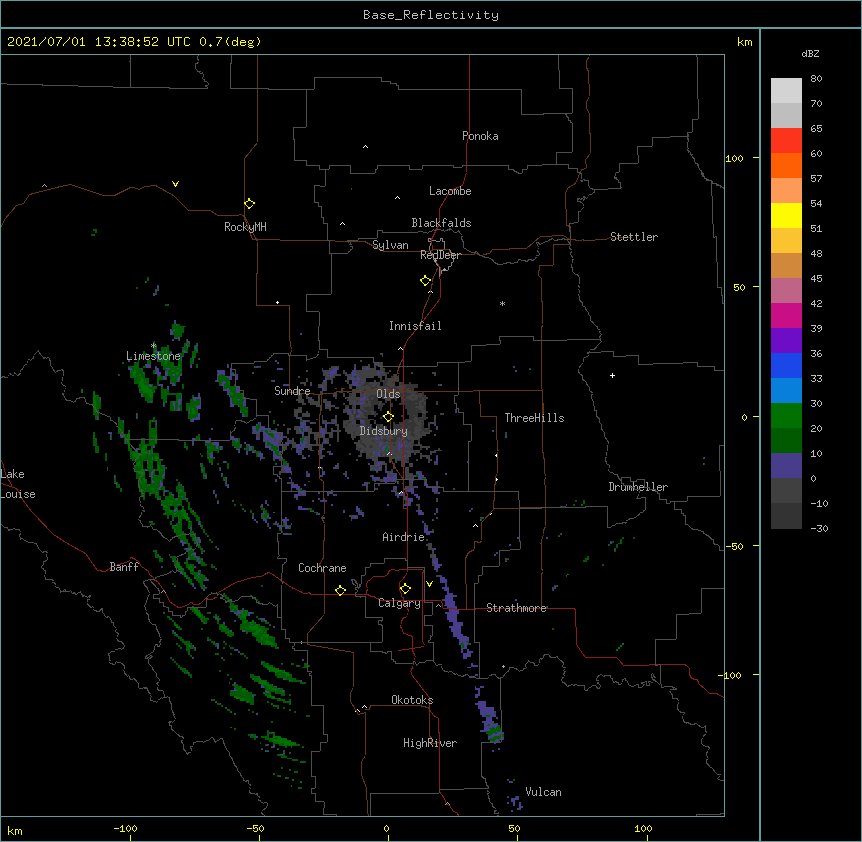
Task: Click the RockyMH city label
Action: [x=245, y=226]
